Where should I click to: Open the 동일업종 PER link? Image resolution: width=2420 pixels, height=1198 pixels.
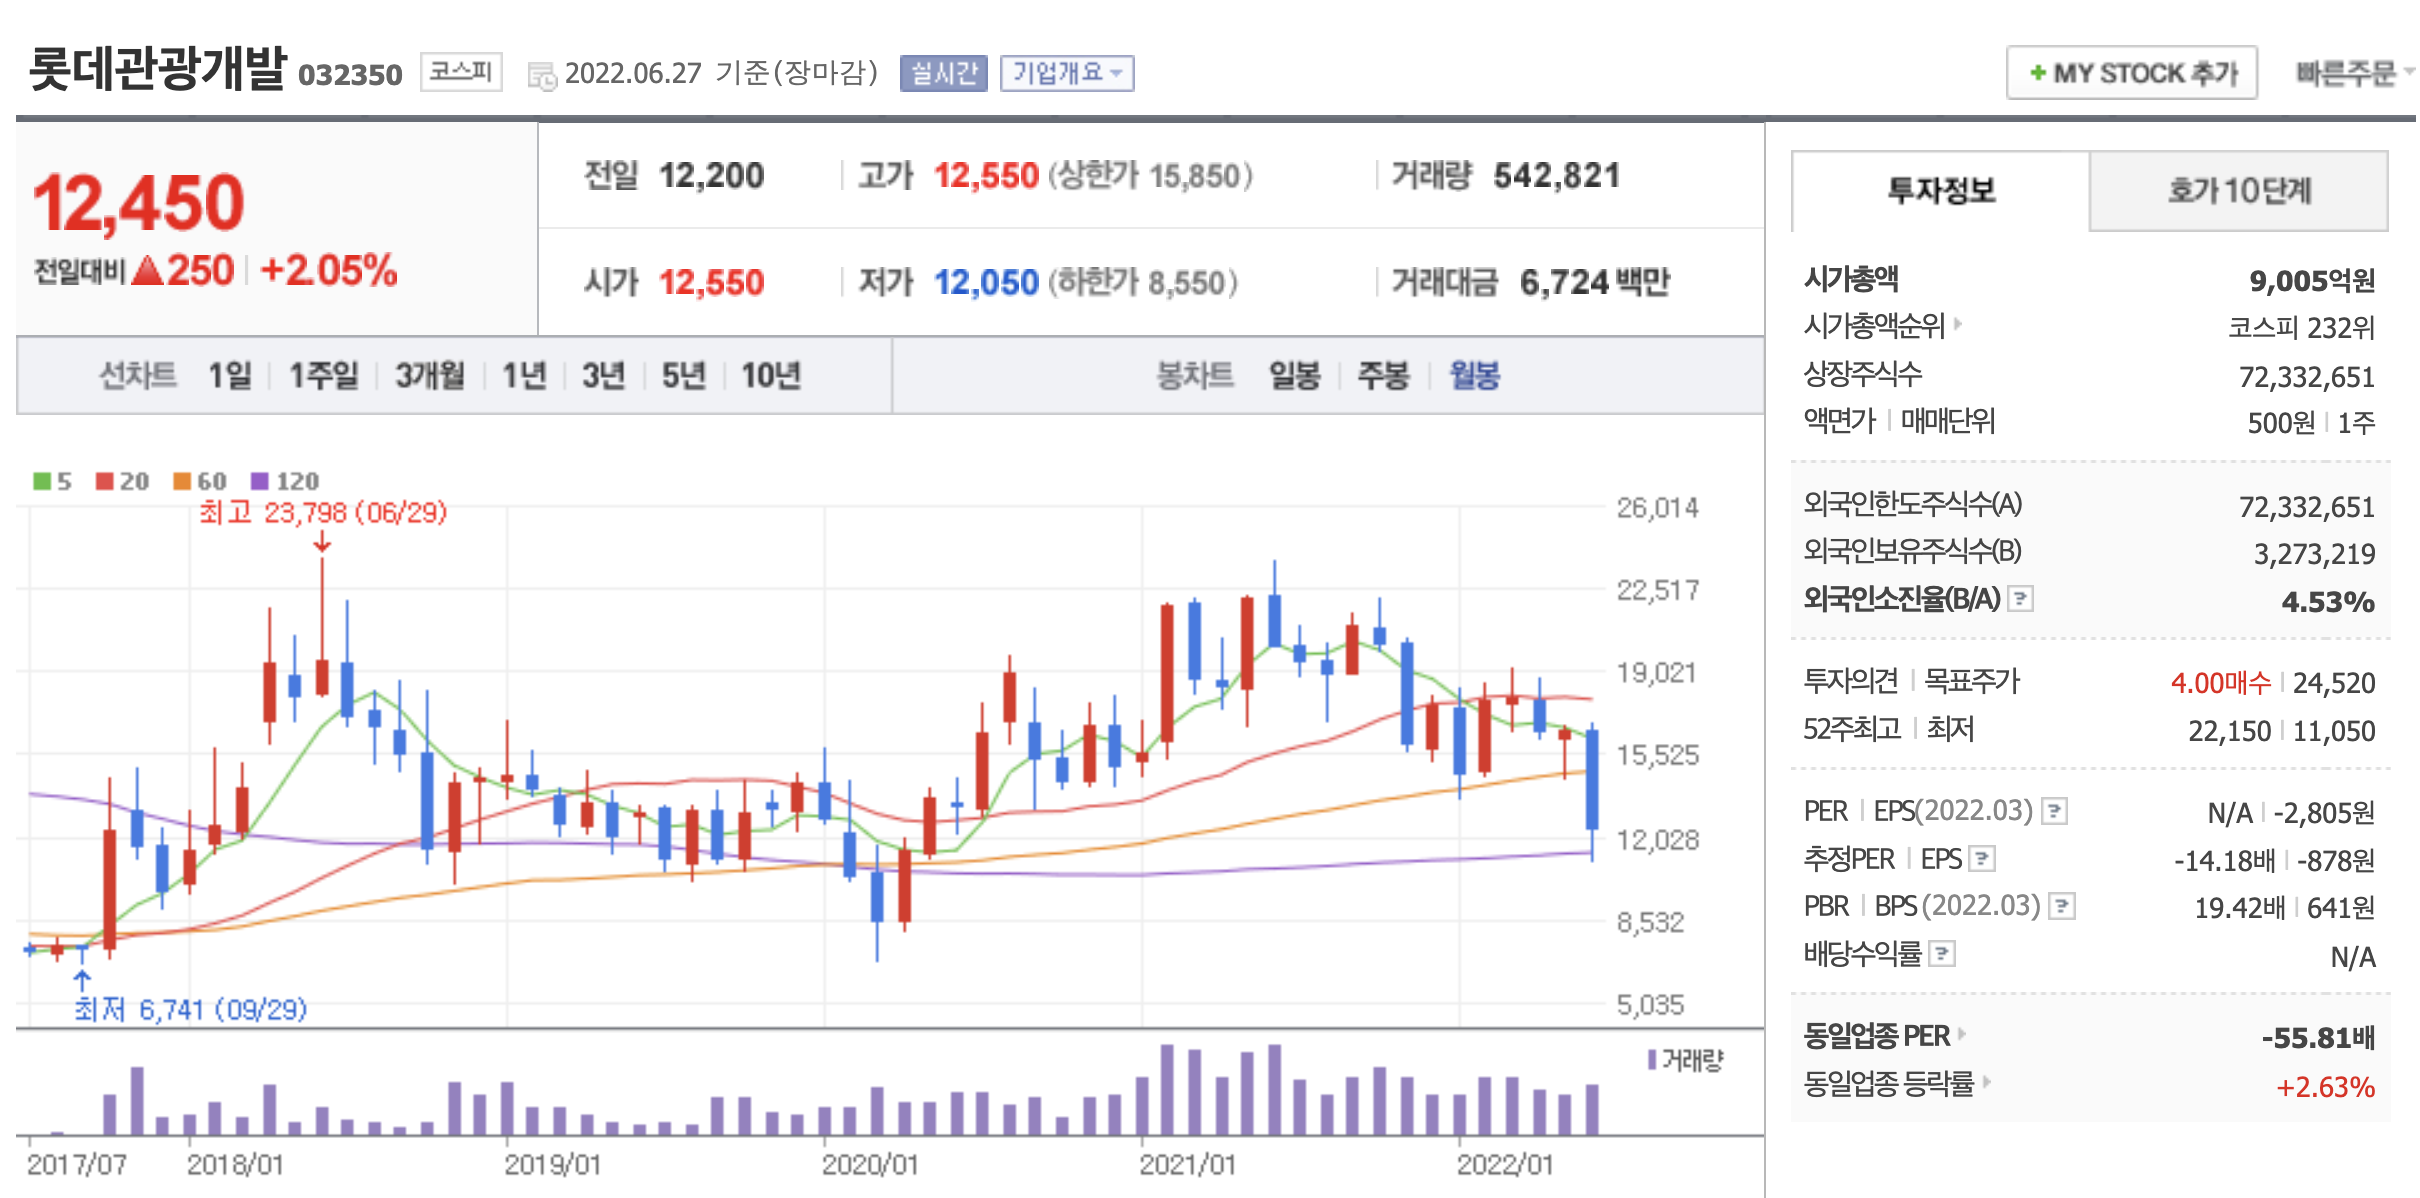click(1876, 1035)
